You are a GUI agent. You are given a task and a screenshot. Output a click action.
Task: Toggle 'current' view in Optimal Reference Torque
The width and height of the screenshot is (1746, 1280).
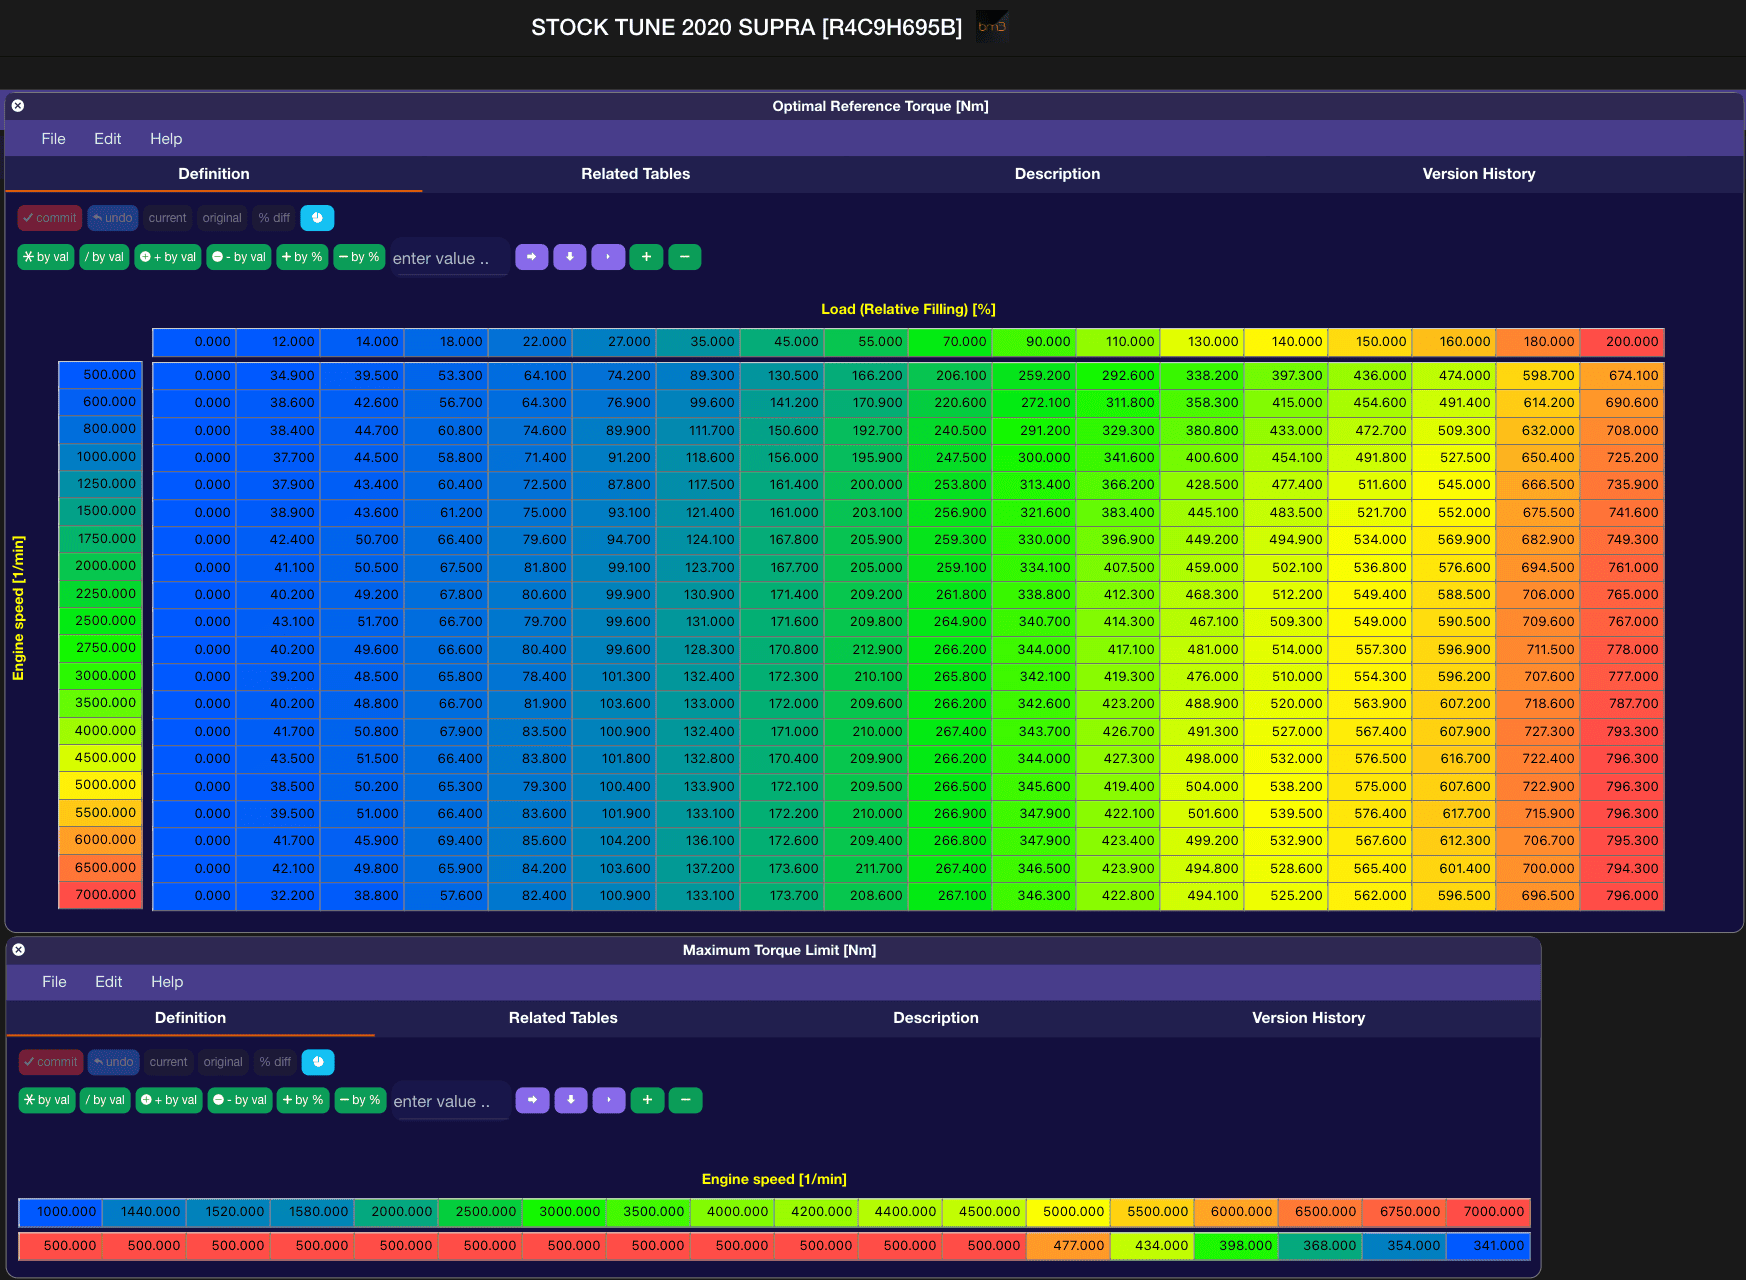(x=167, y=218)
